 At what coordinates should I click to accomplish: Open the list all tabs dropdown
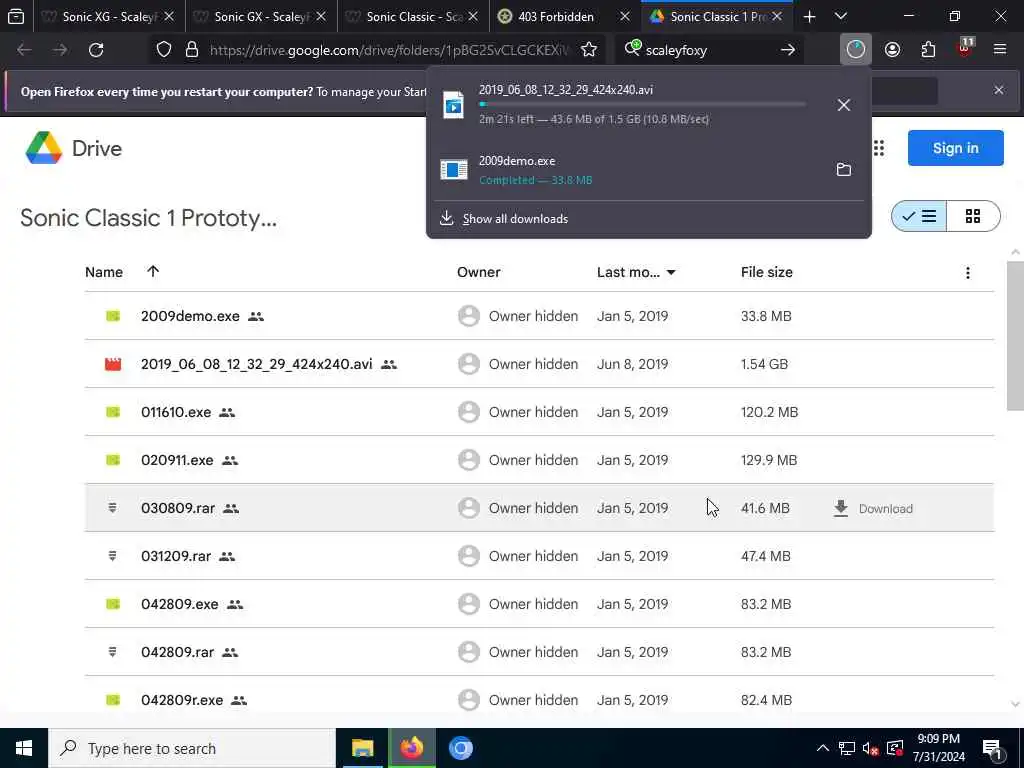click(x=841, y=16)
